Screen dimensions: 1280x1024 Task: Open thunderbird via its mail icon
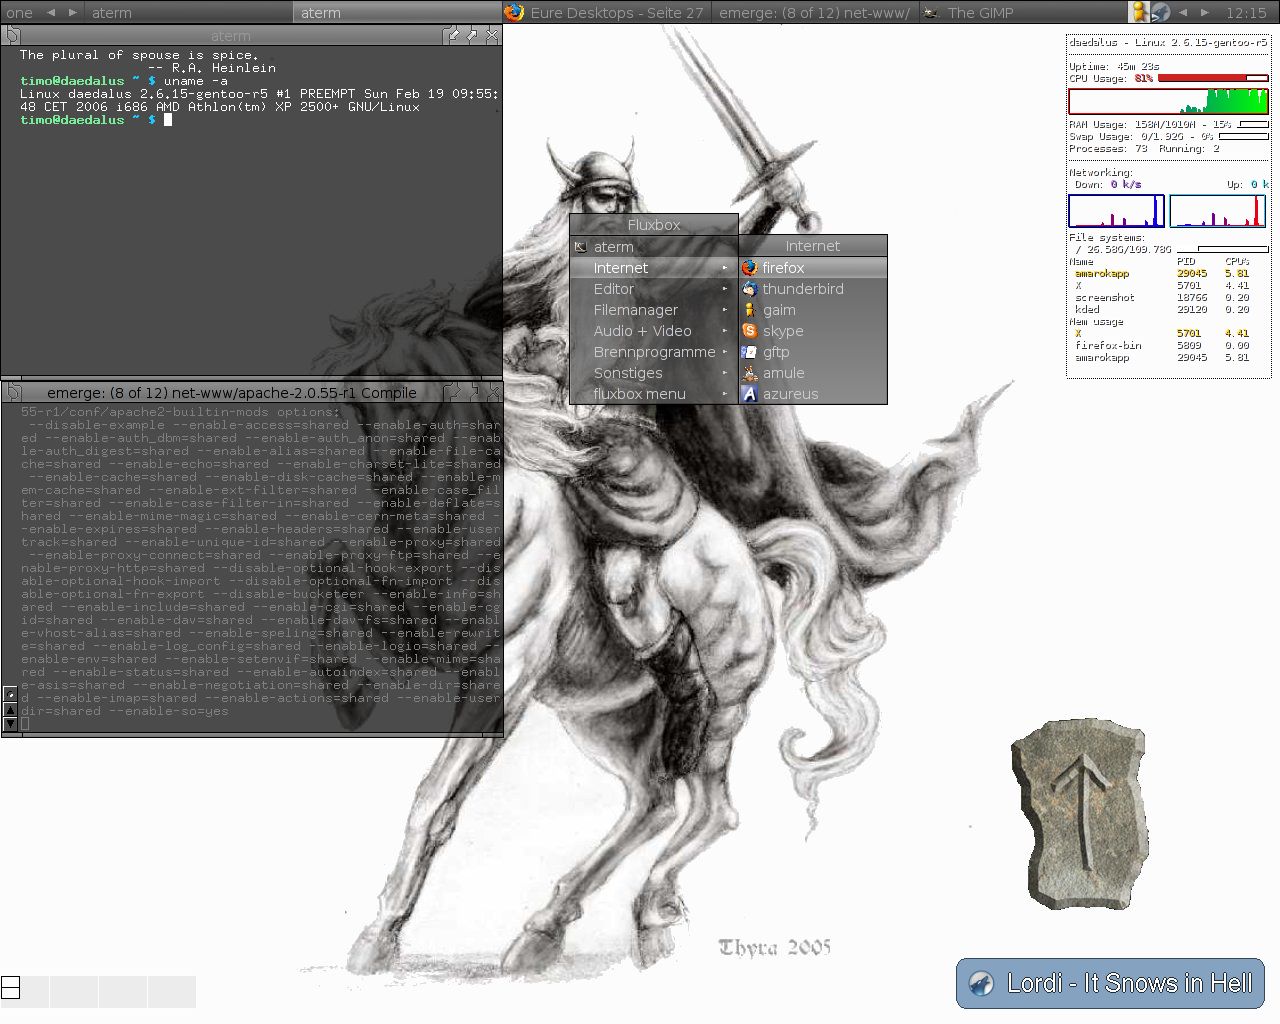point(749,289)
